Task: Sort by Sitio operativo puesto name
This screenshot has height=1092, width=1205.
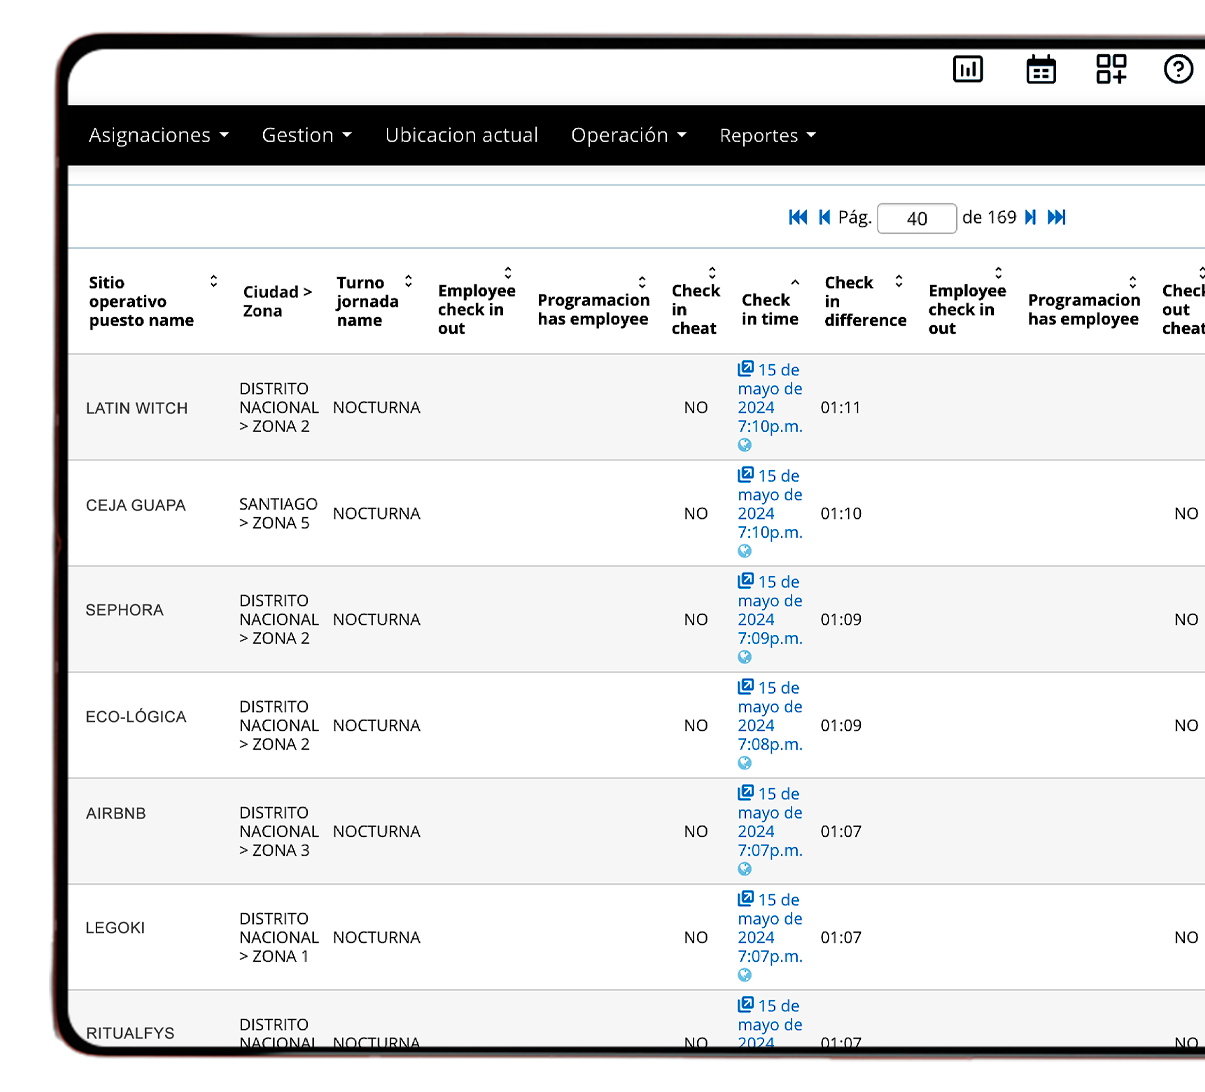Action: point(213,282)
